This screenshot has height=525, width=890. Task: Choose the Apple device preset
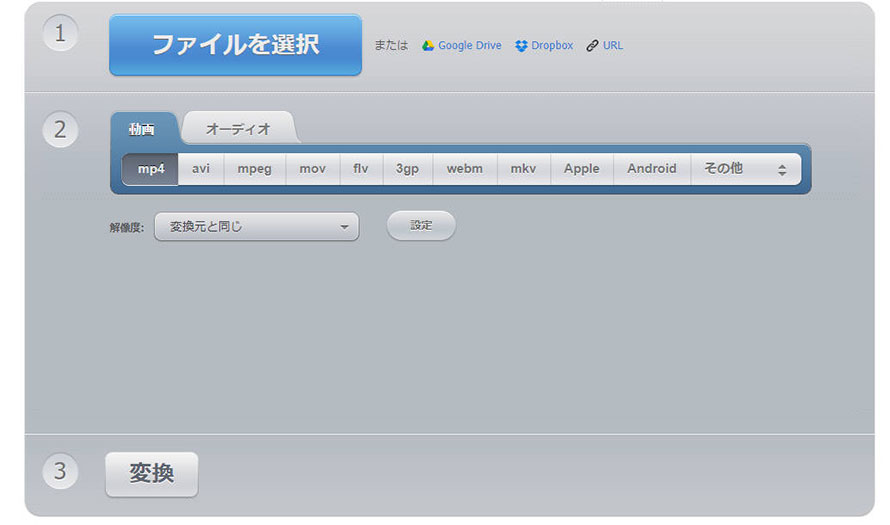[x=582, y=169]
